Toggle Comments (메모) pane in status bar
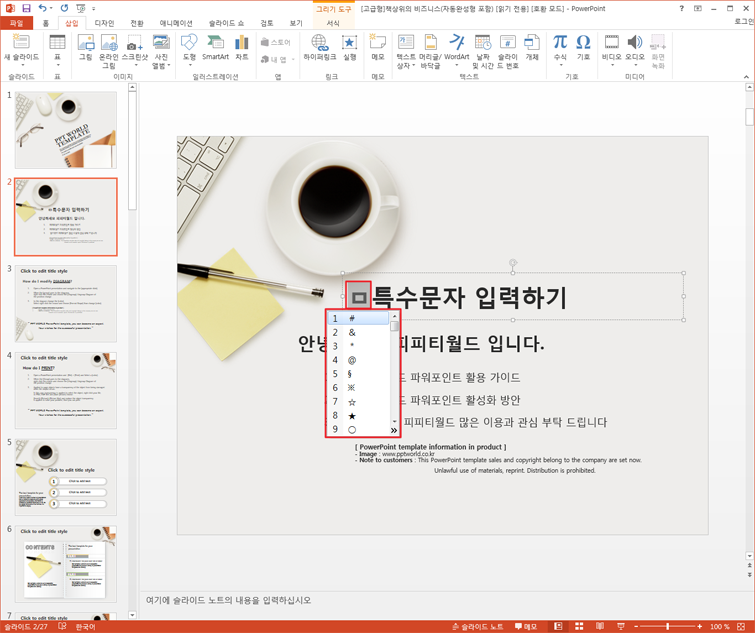The image size is (755, 633). tap(526, 626)
